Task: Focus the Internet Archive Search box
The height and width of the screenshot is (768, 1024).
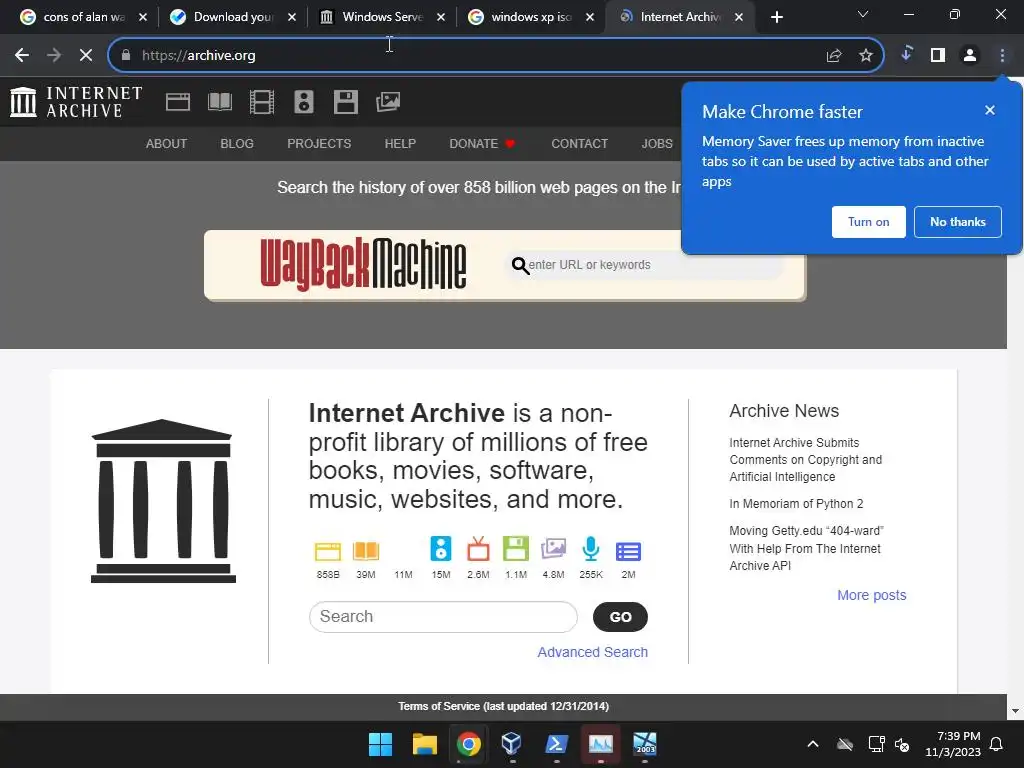Action: point(443,617)
